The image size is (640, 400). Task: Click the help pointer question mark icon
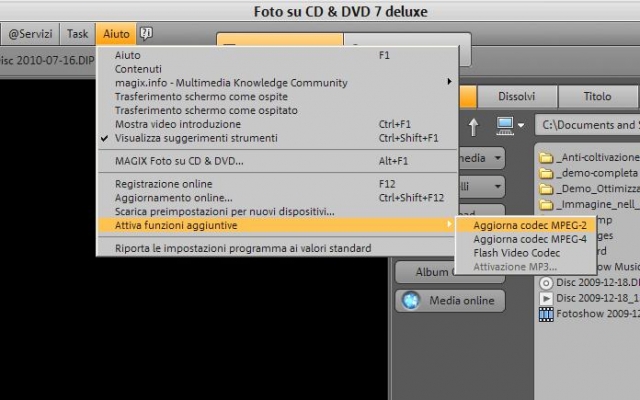click(x=146, y=33)
